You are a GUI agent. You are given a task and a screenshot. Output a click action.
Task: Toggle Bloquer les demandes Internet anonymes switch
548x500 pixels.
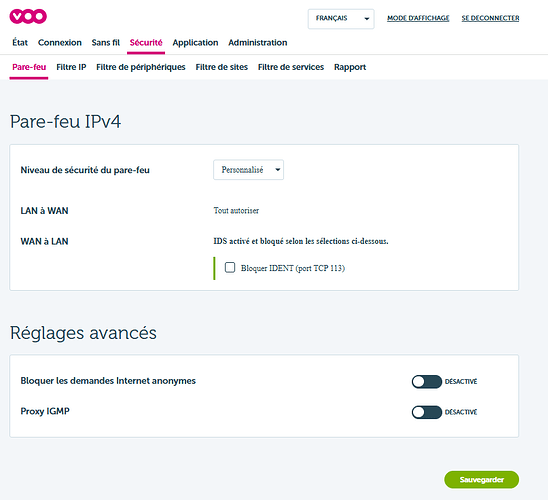[x=426, y=382]
